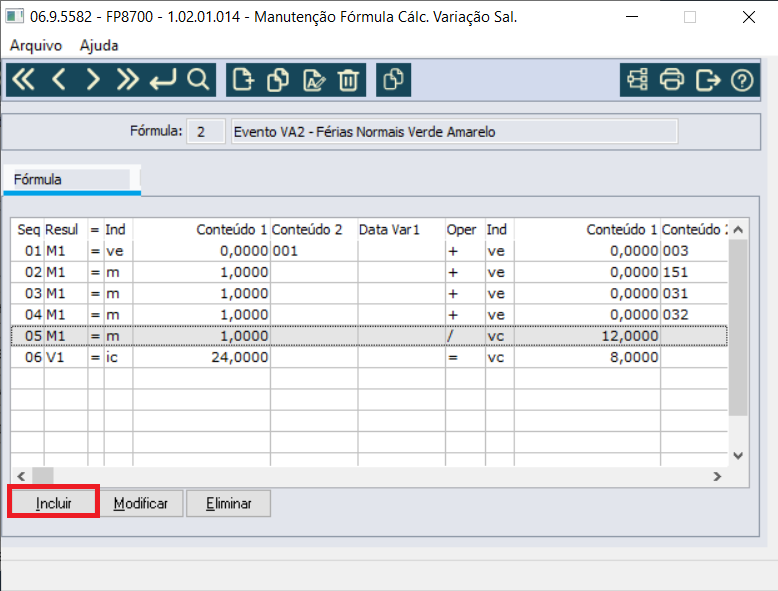778x591 pixels.
Task: Click the 24,0000 cell
Action: pyautogui.click(x=201, y=357)
